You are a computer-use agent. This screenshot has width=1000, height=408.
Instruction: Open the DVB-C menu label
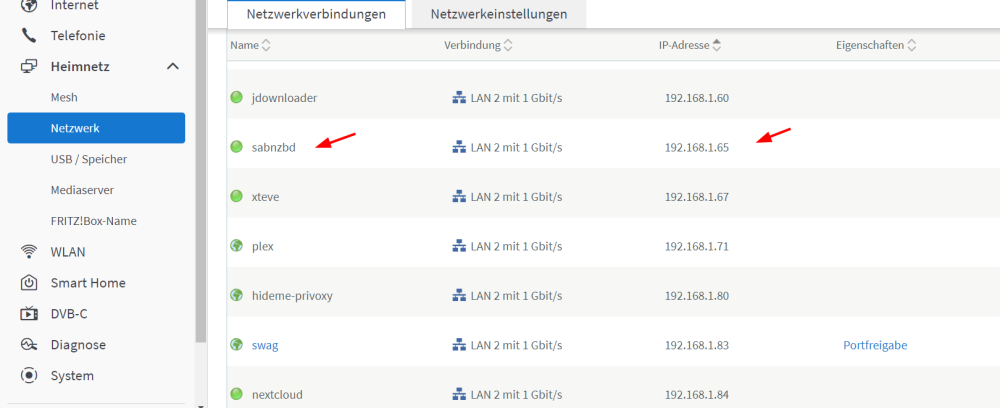70,314
